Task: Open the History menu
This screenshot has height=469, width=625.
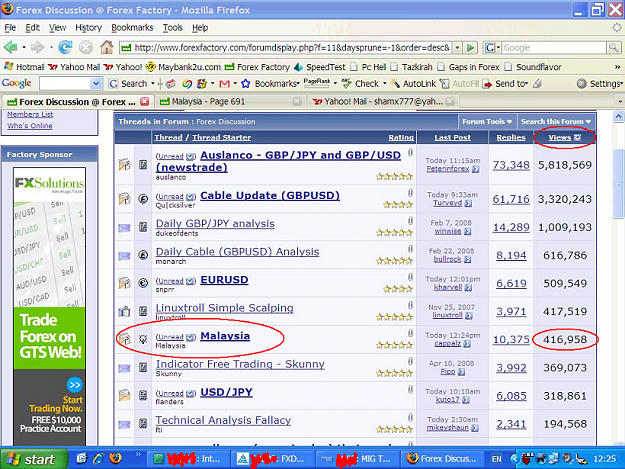Action: click(x=88, y=27)
